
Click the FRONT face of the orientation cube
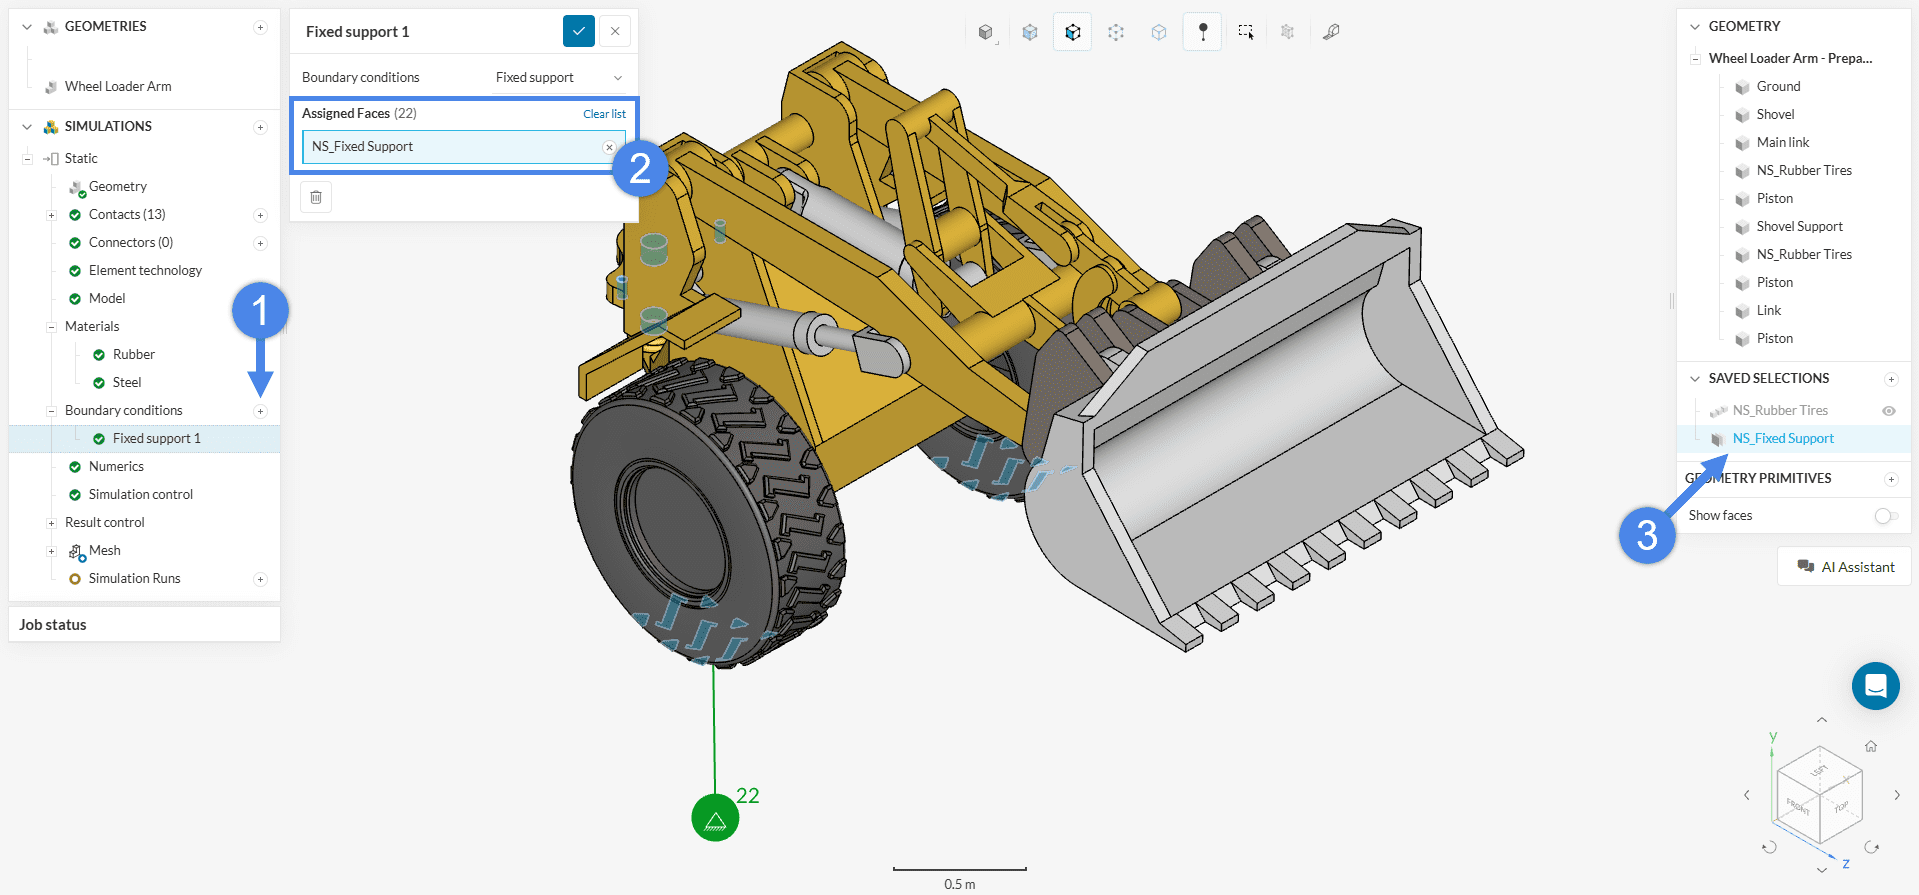point(1798,806)
